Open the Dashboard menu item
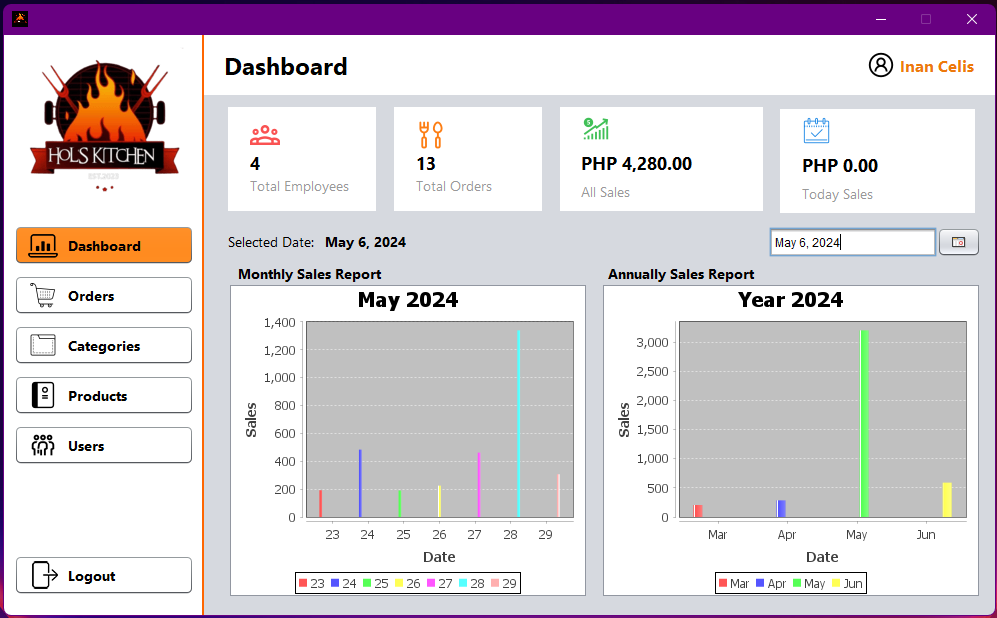The image size is (997, 618). pos(104,246)
